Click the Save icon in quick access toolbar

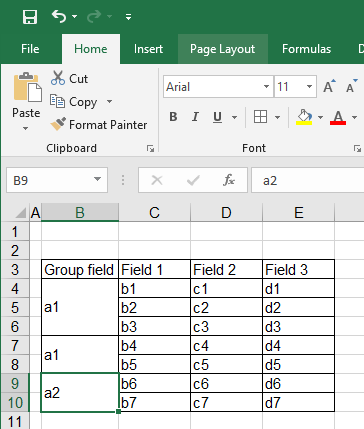coord(30,17)
